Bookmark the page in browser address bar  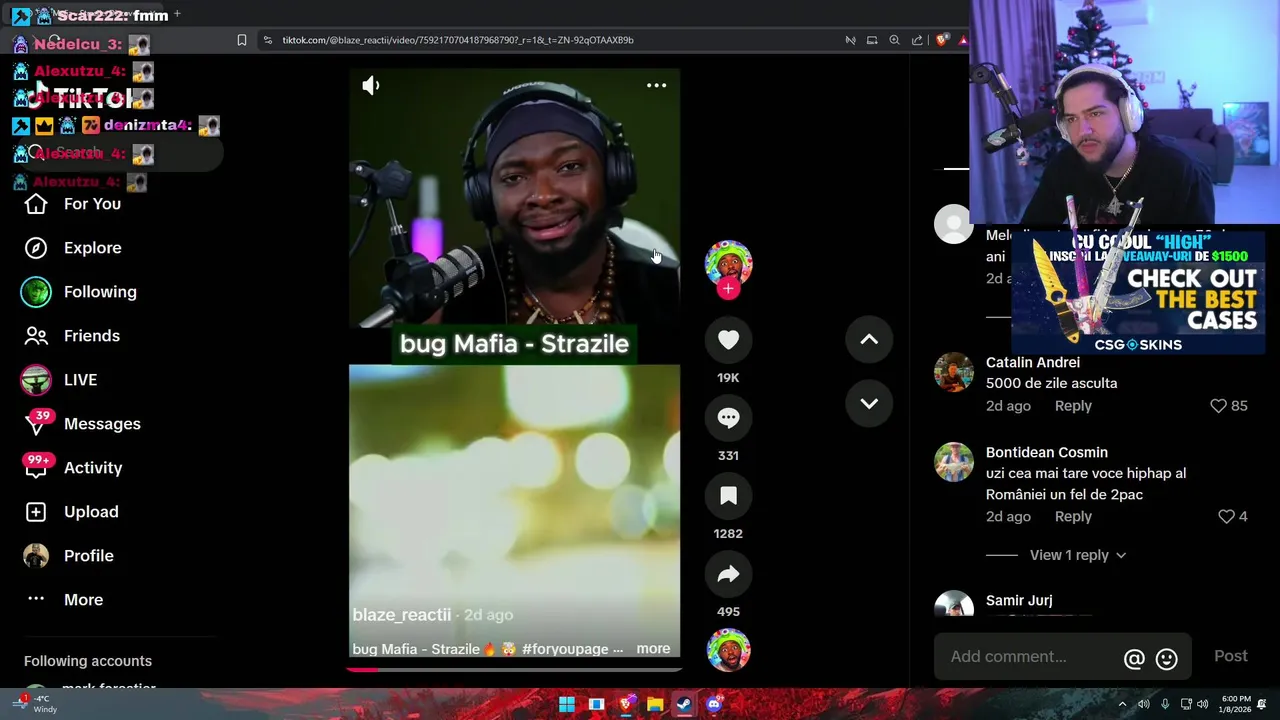coord(242,40)
